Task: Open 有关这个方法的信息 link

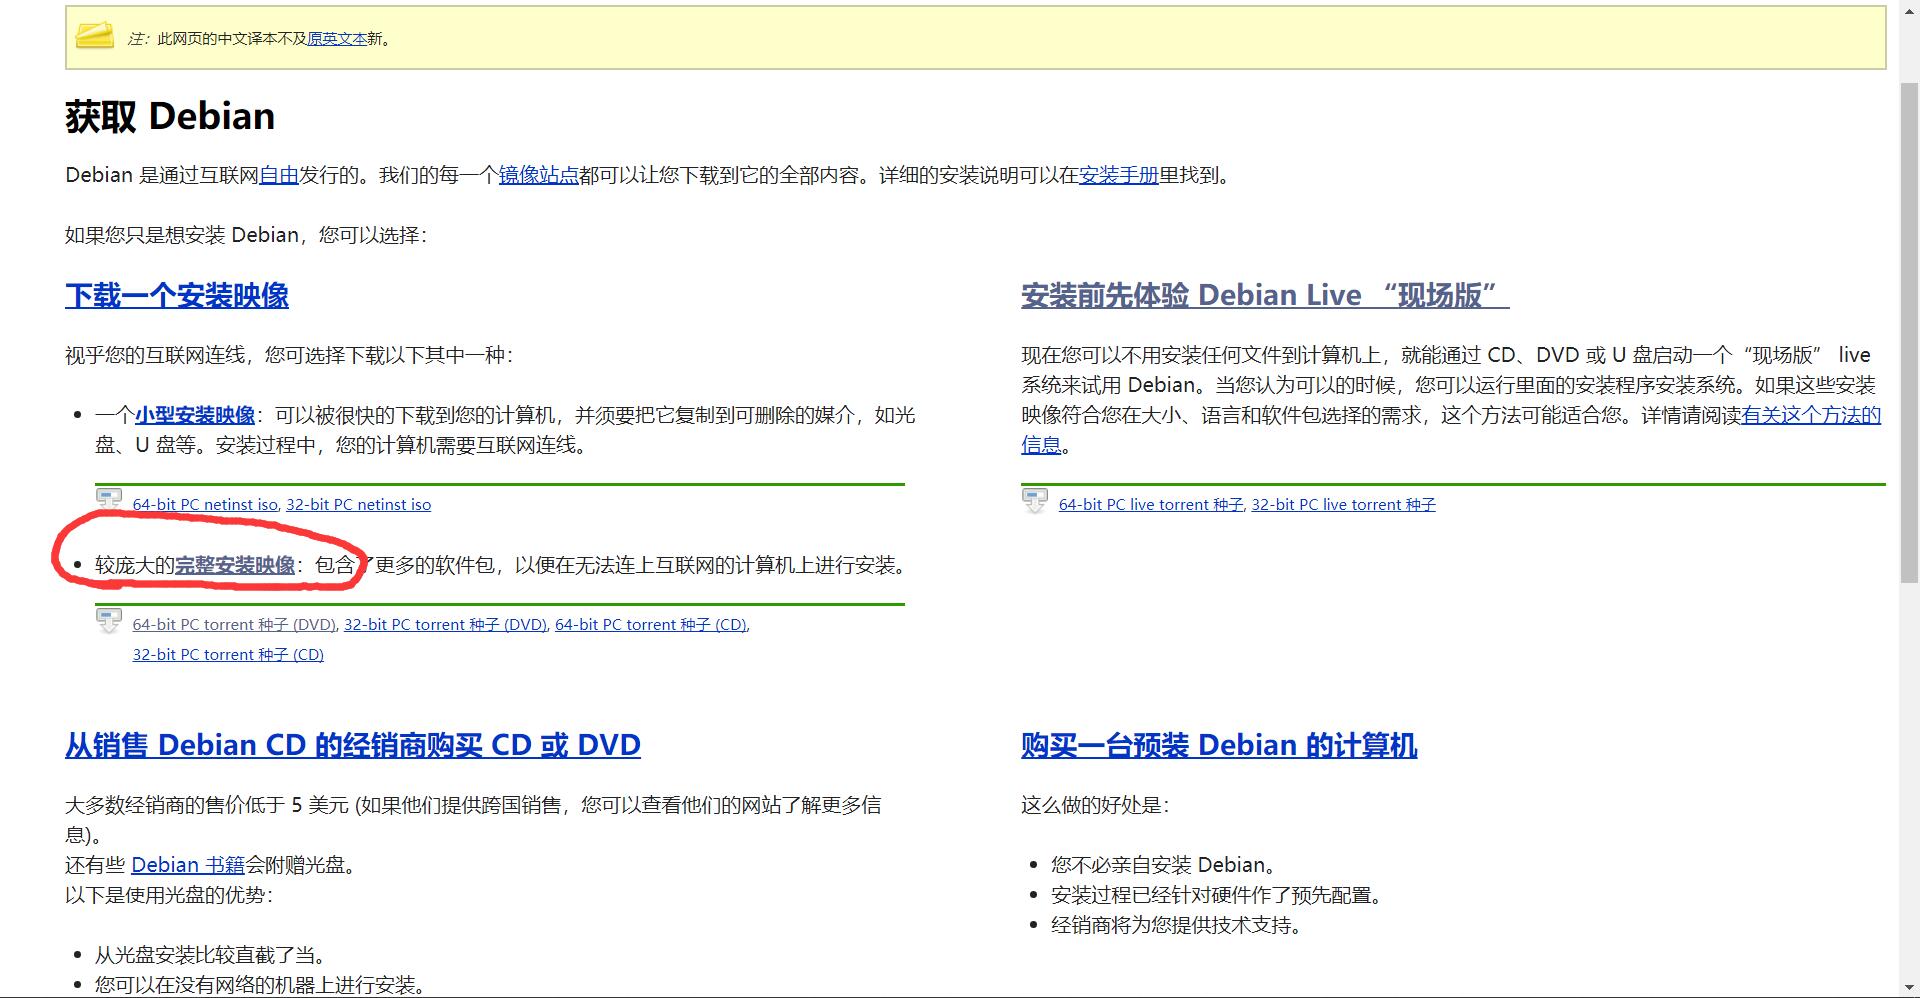Action: (x=1811, y=415)
